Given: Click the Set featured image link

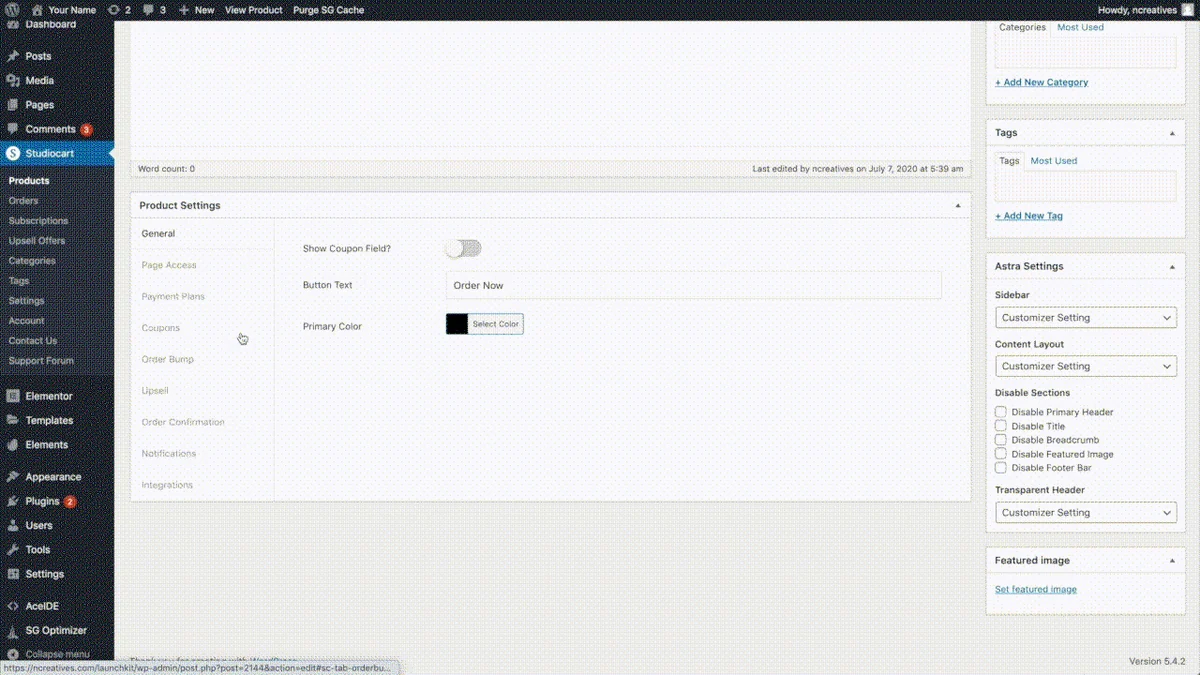Looking at the screenshot, I should (x=1036, y=589).
